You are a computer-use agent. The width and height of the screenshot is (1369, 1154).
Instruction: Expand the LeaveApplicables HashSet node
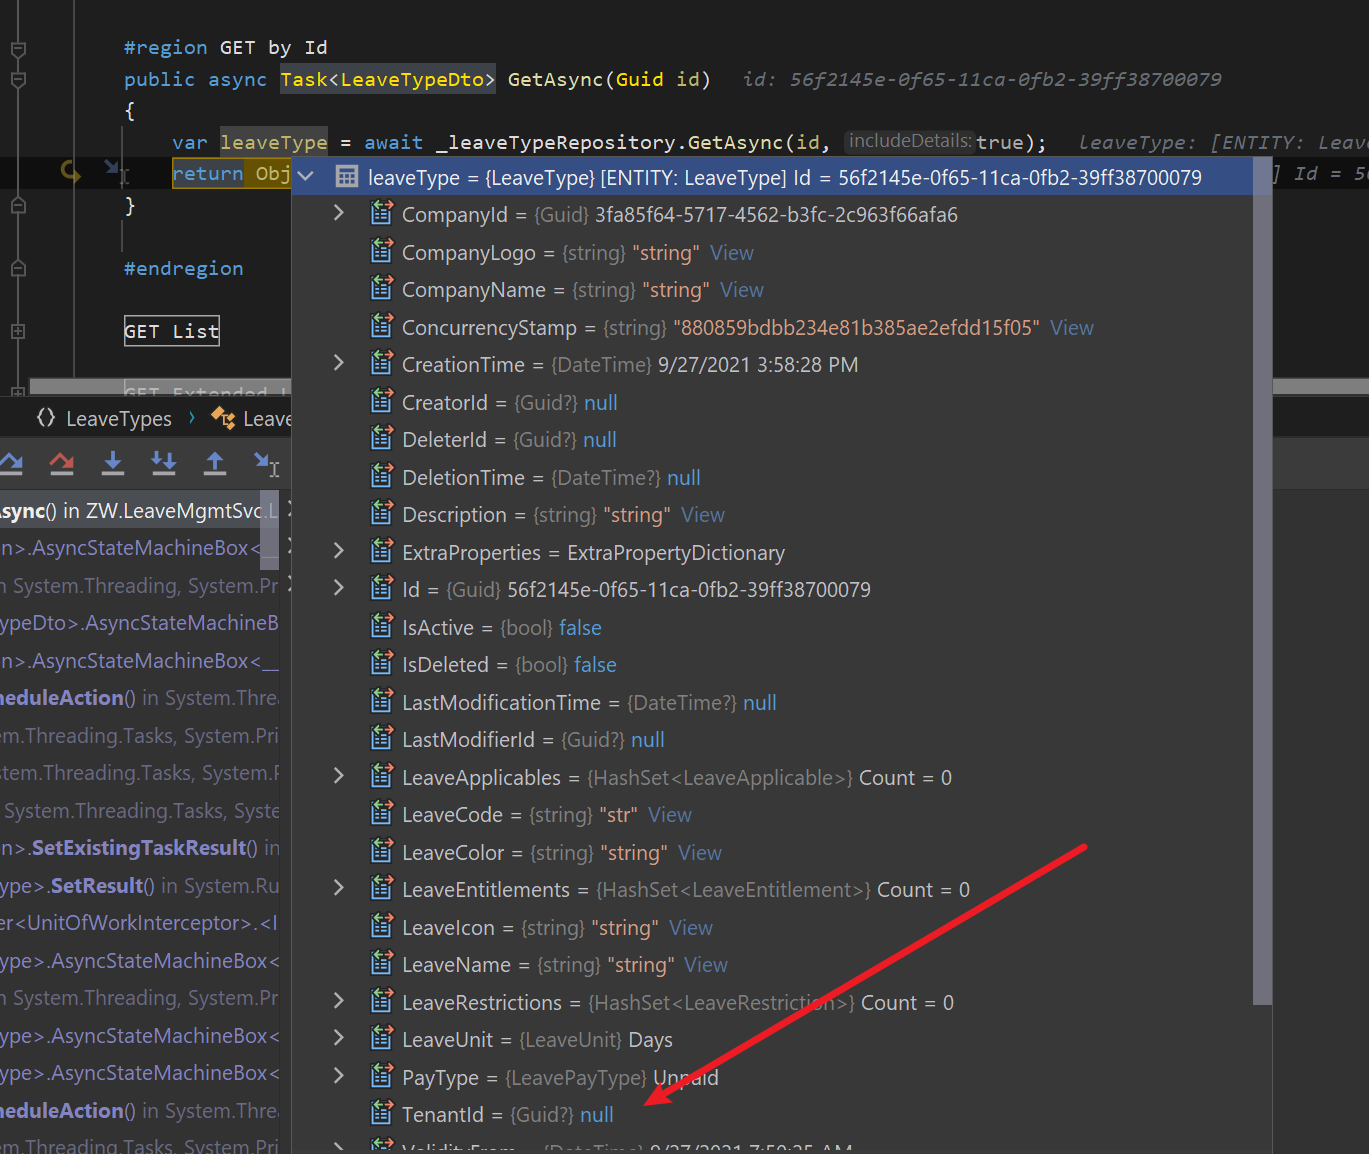(339, 777)
